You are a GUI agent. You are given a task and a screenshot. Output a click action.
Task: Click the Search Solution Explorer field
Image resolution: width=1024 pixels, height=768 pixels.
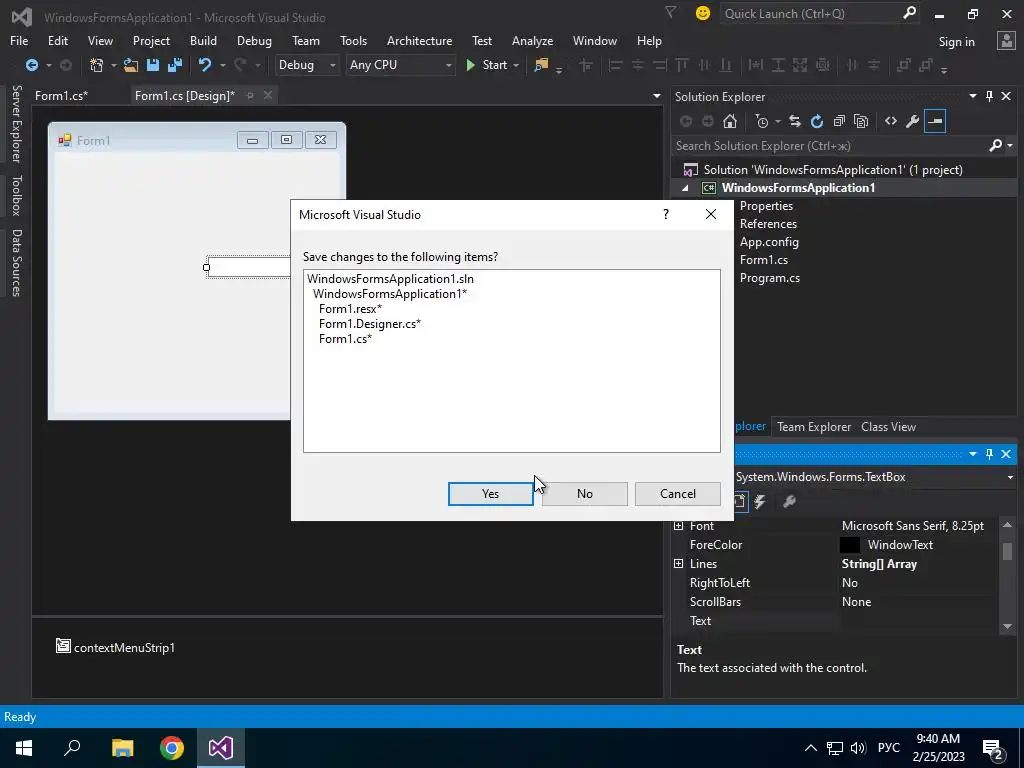pos(831,146)
